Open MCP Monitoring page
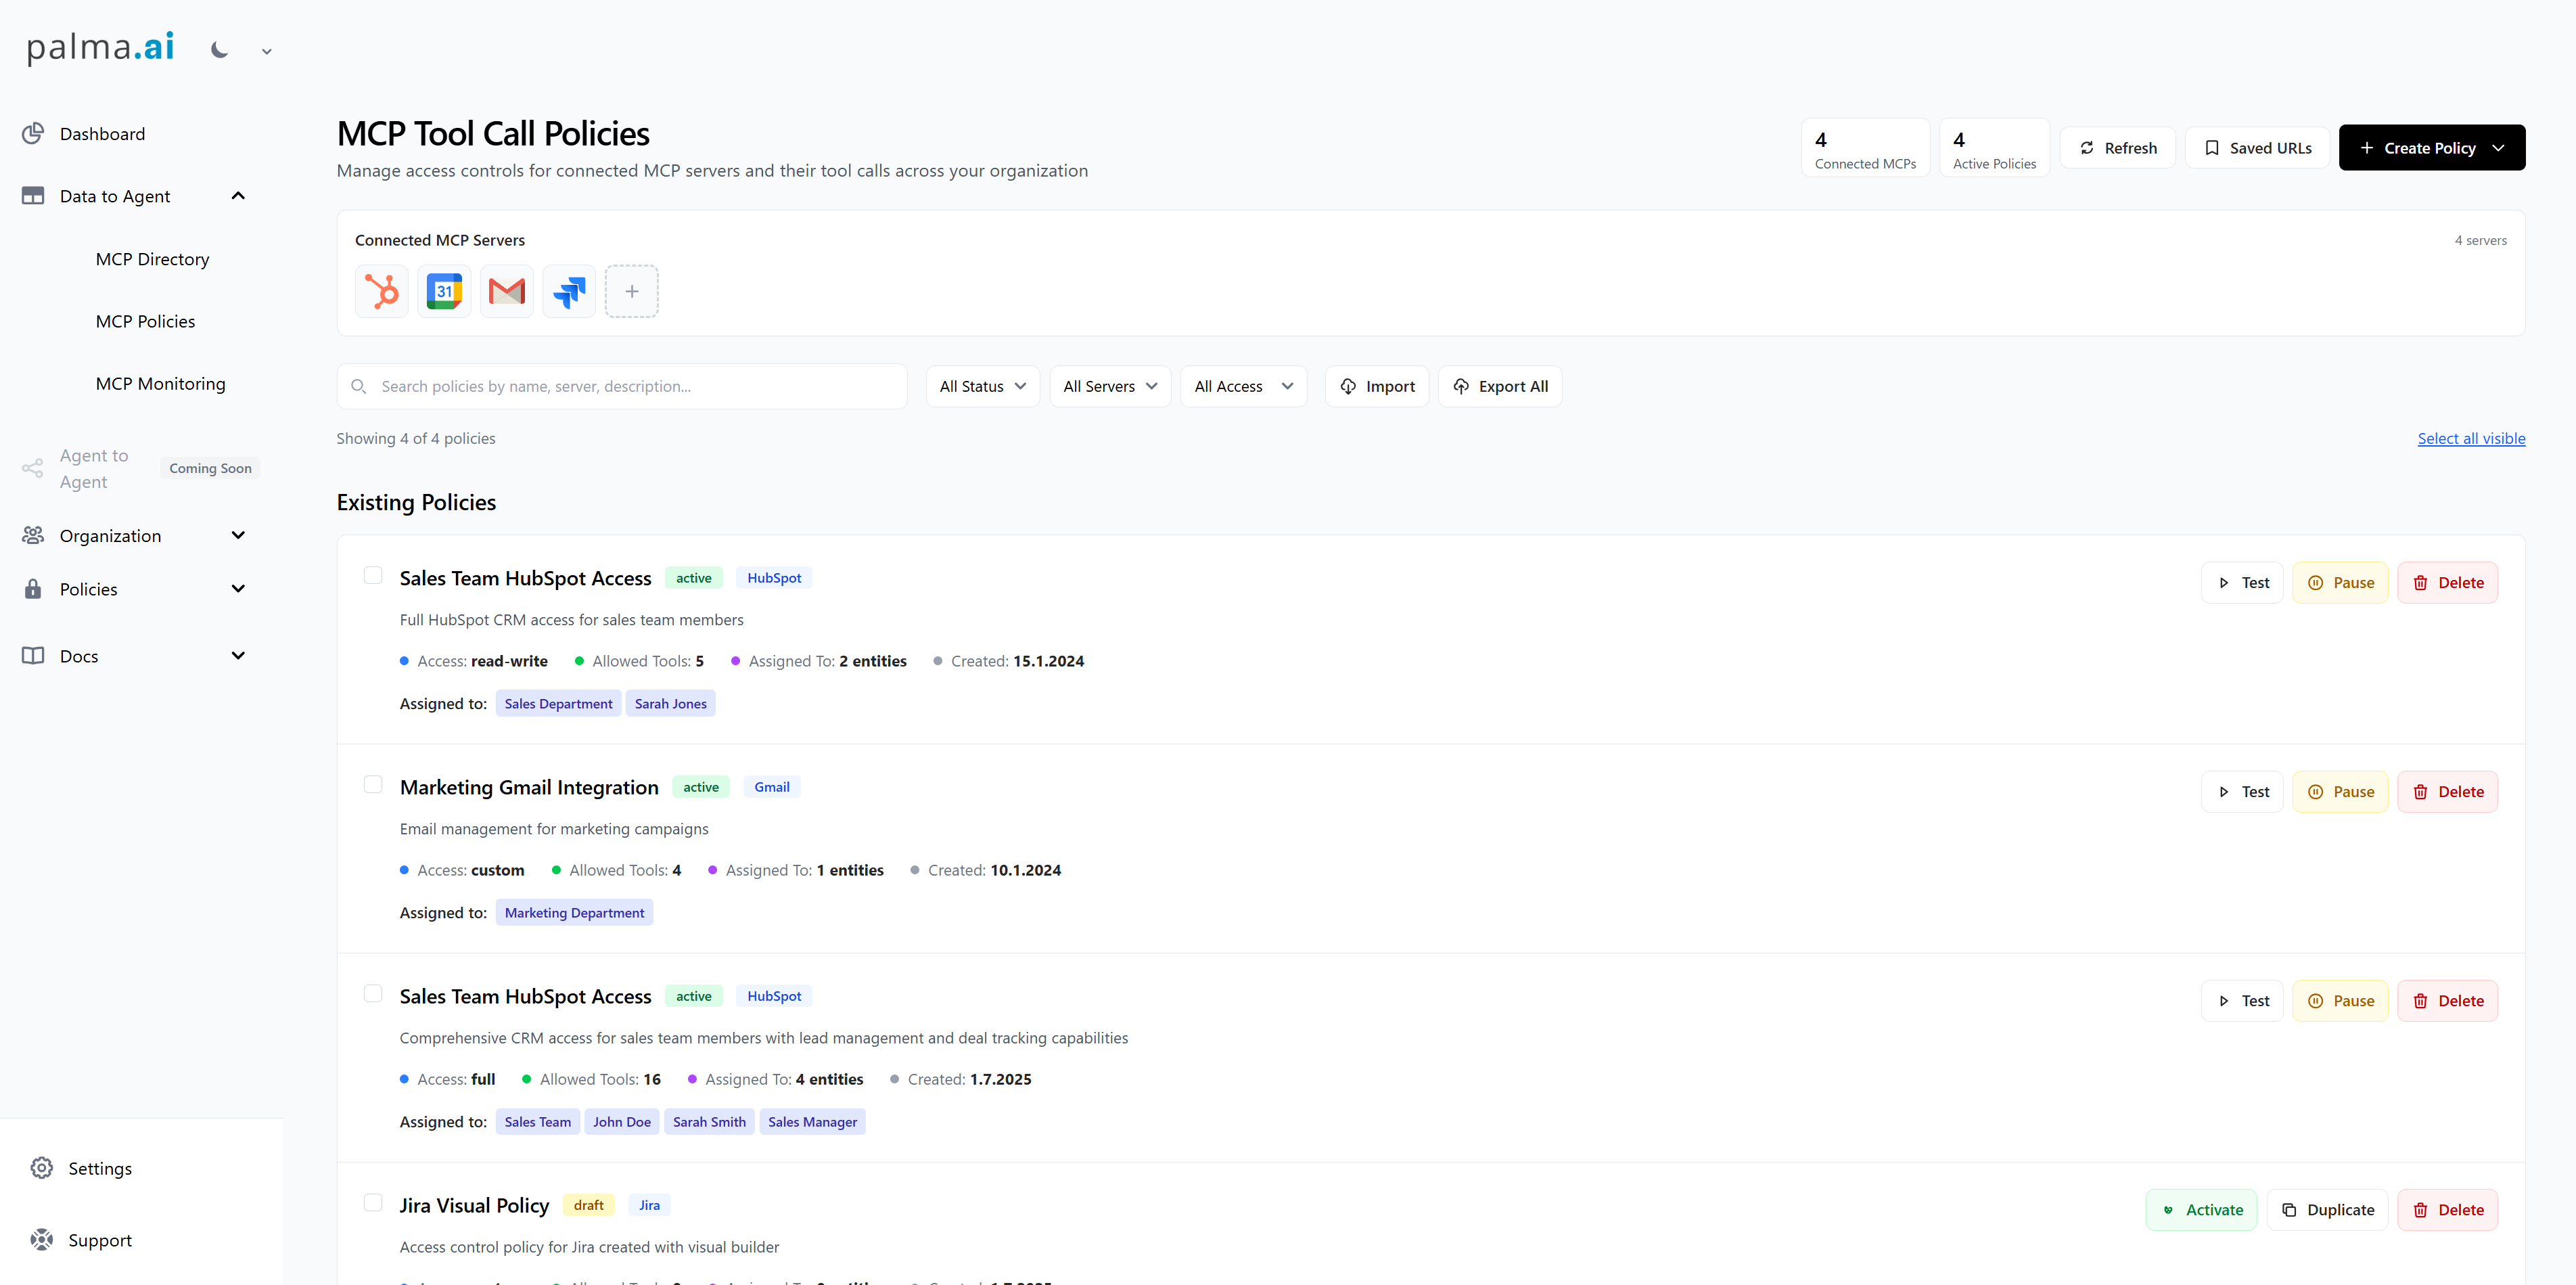This screenshot has height=1285, width=2576. (x=160, y=383)
